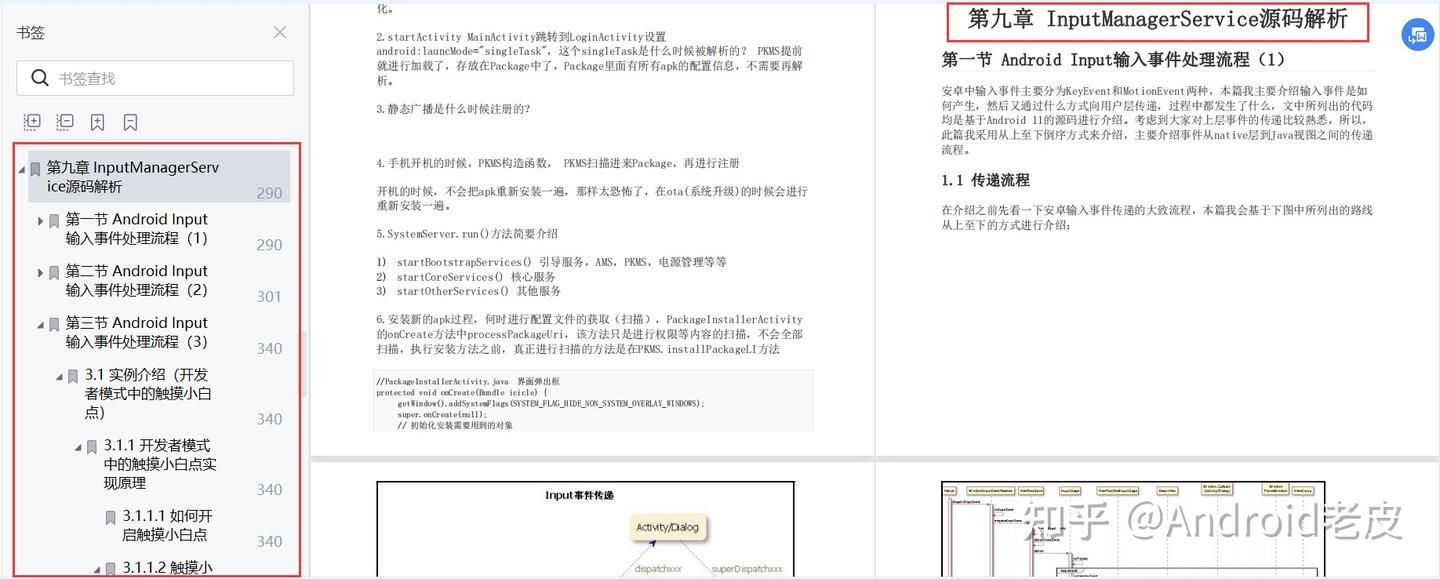Collapse the 第九章 InputManagerService chapter
The height and width of the screenshot is (579, 1440).
(21, 168)
